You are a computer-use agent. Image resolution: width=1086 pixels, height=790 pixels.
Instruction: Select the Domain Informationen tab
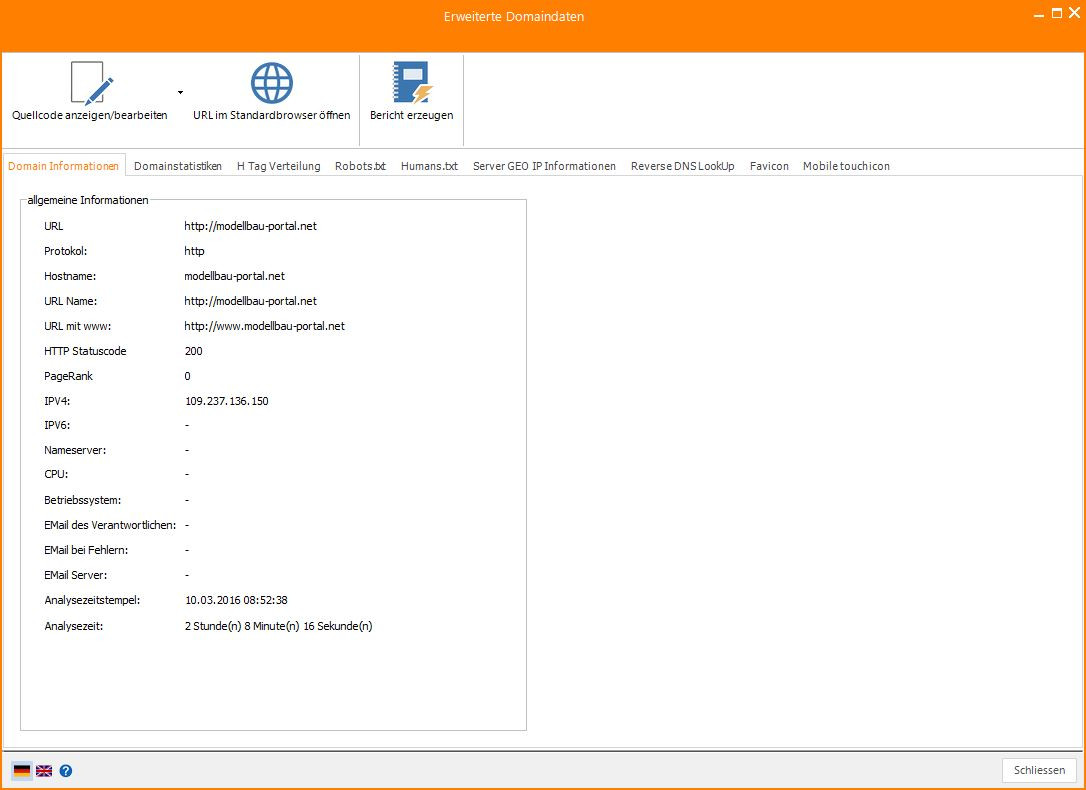point(64,166)
